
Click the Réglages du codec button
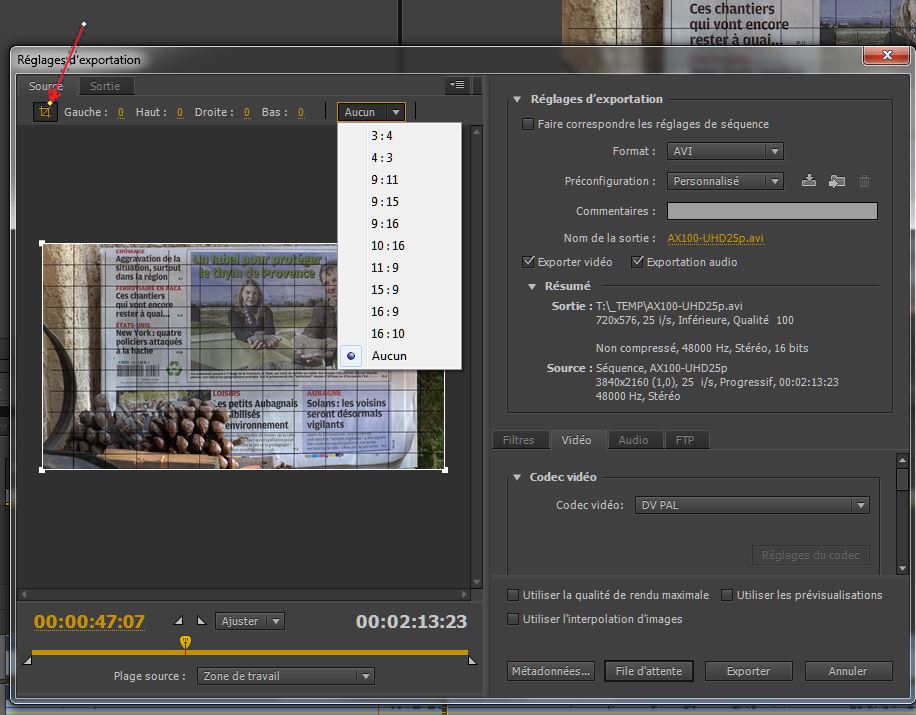coord(810,555)
